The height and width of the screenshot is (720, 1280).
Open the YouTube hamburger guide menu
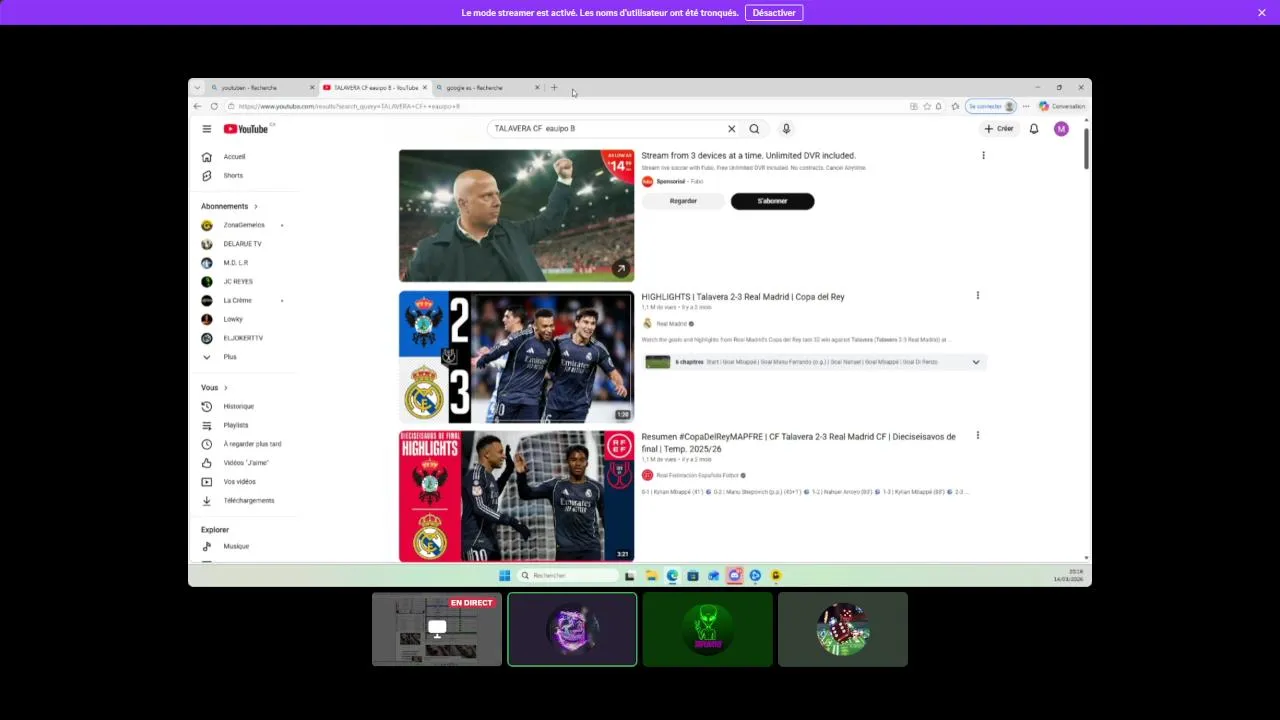click(x=207, y=129)
